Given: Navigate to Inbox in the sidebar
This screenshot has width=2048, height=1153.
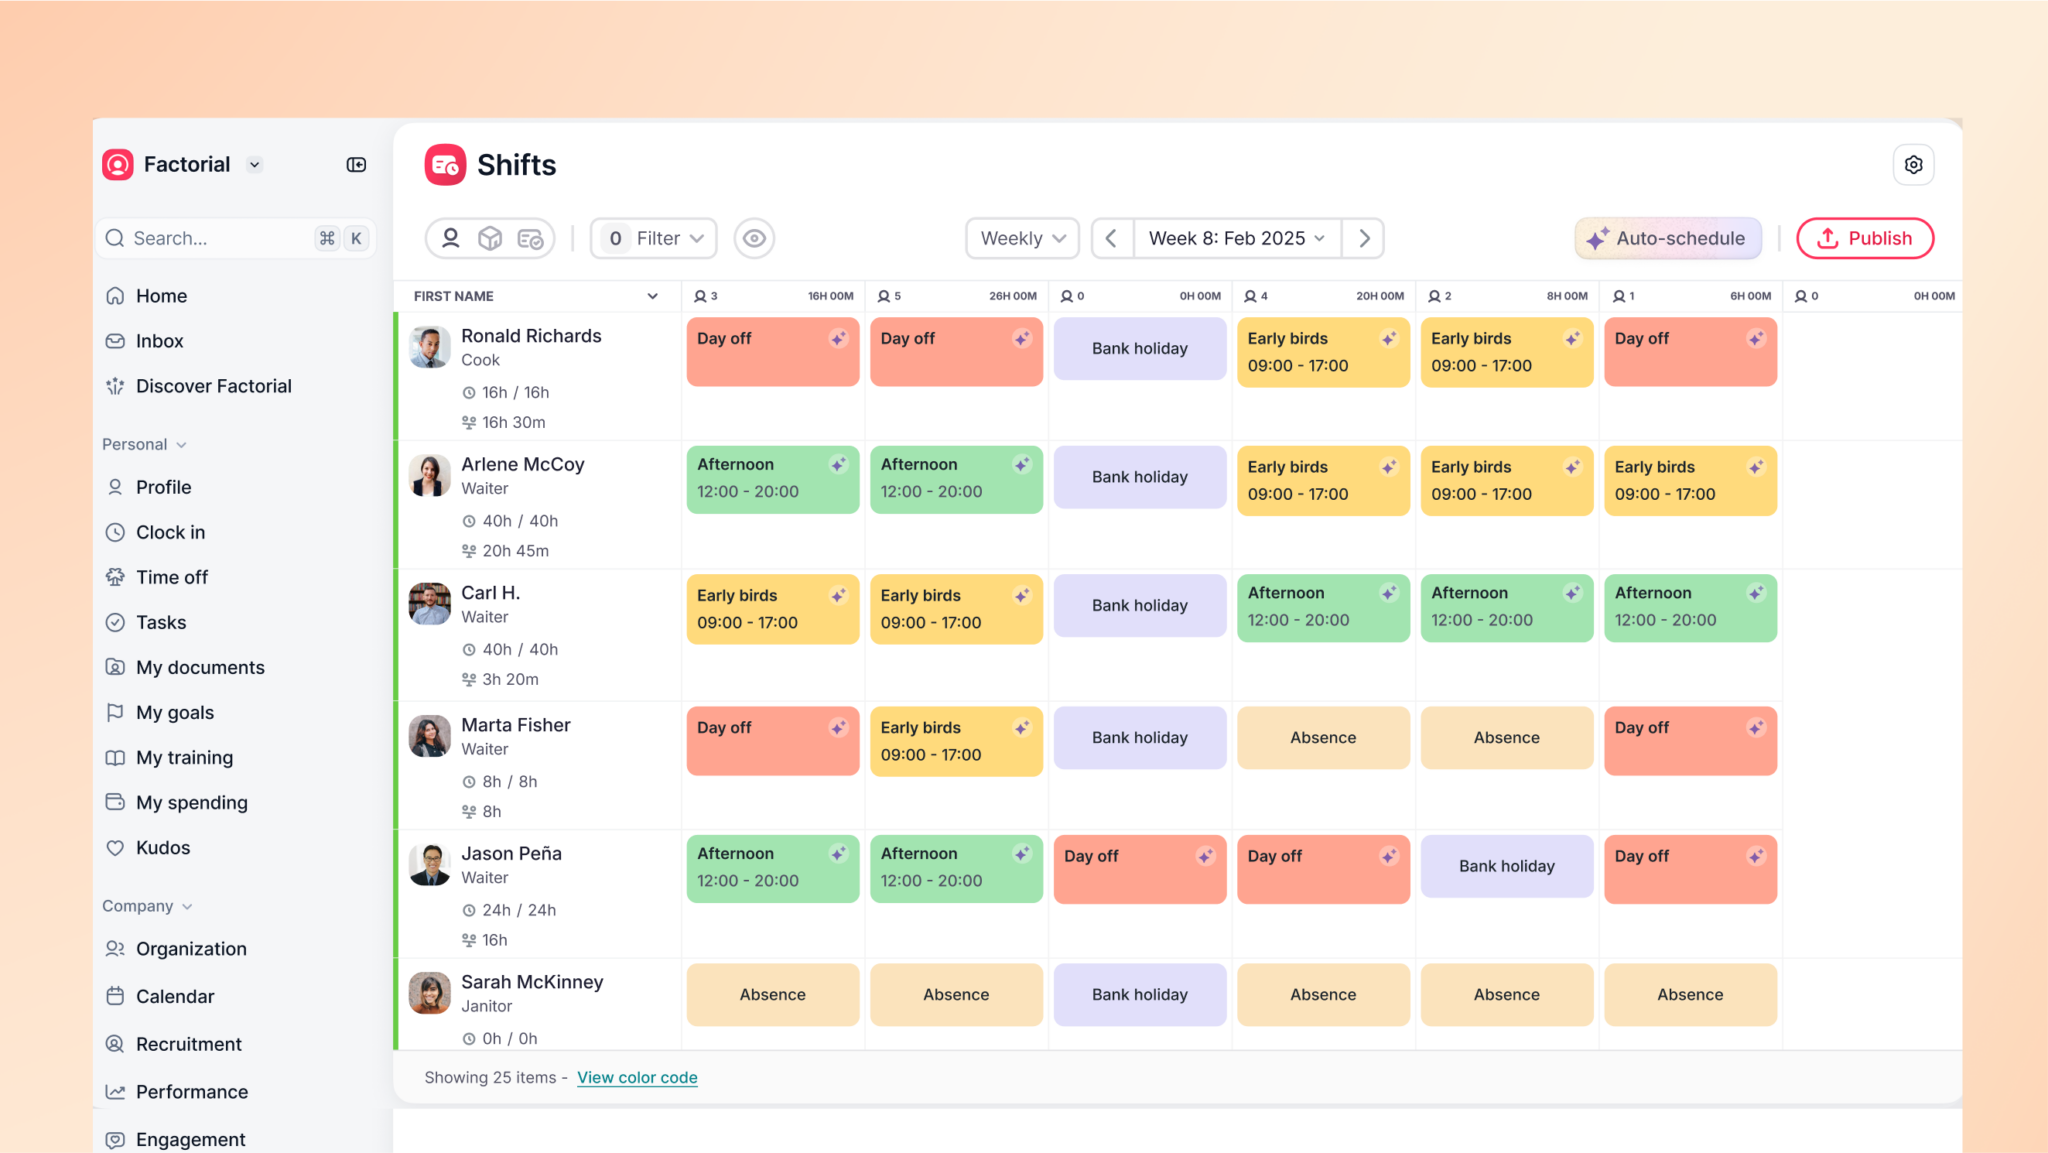Looking at the screenshot, I should tap(160, 340).
